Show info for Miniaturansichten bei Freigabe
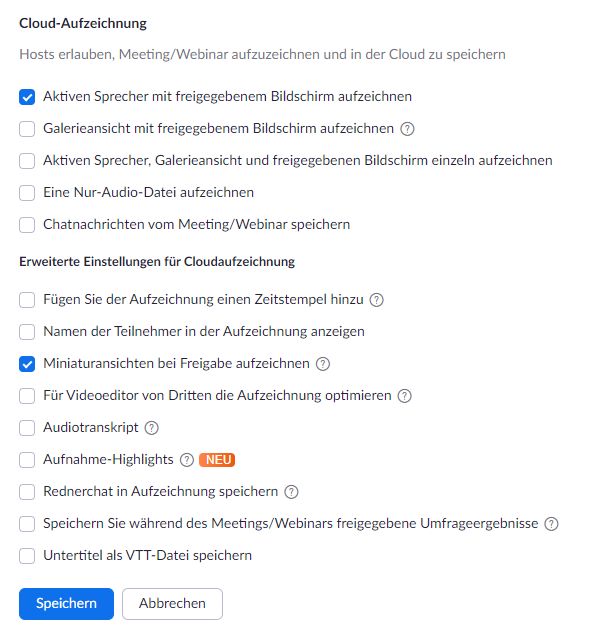612x633 pixels. click(323, 364)
